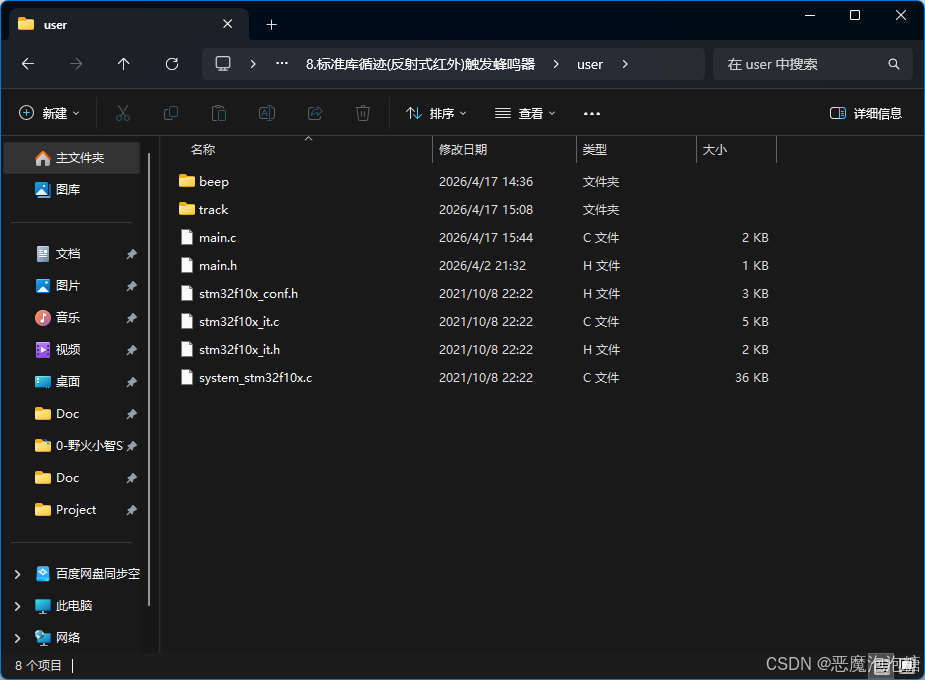Open a new tab with plus button
Screen dimensions: 925x680
(271, 24)
